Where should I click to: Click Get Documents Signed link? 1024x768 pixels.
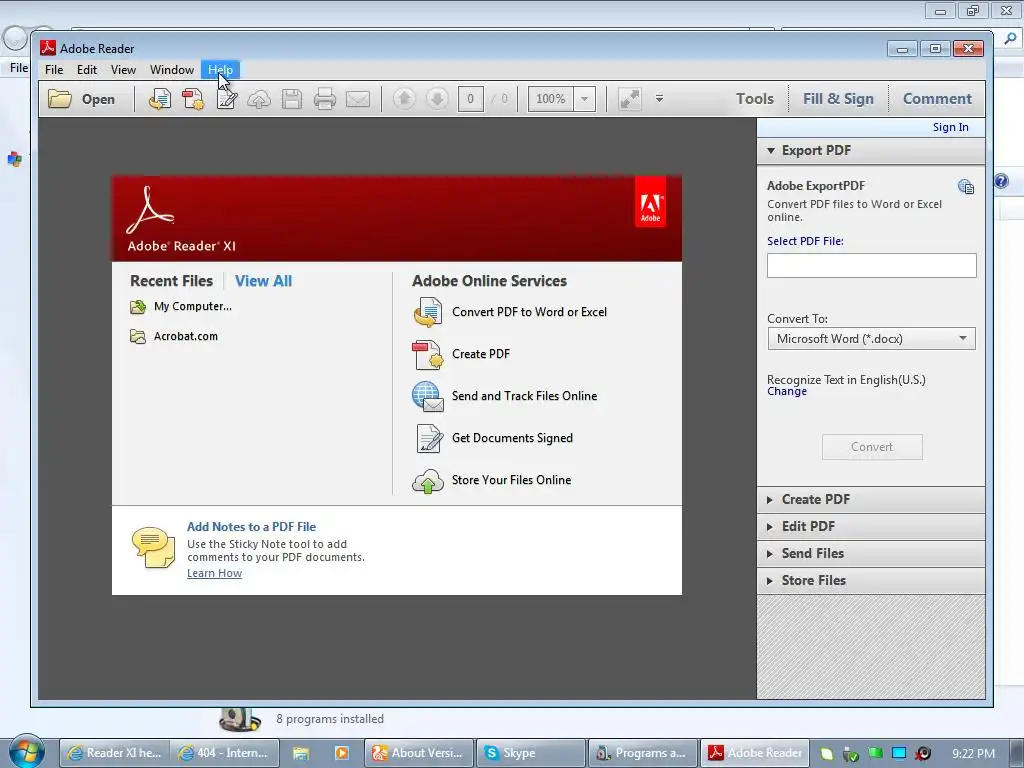(x=513, y=438)
